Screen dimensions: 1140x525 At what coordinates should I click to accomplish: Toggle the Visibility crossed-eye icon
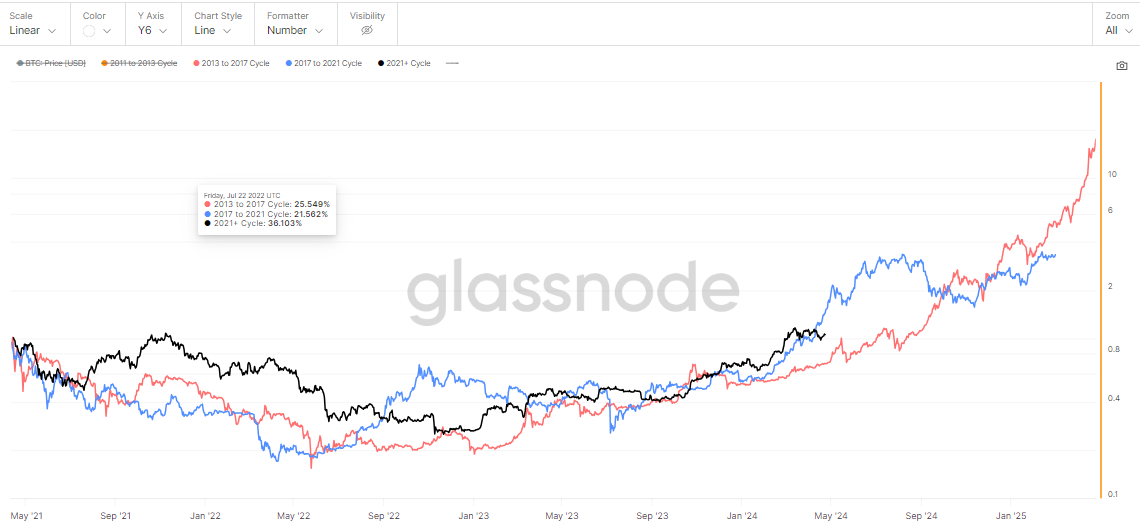click(x=366, y=30)
